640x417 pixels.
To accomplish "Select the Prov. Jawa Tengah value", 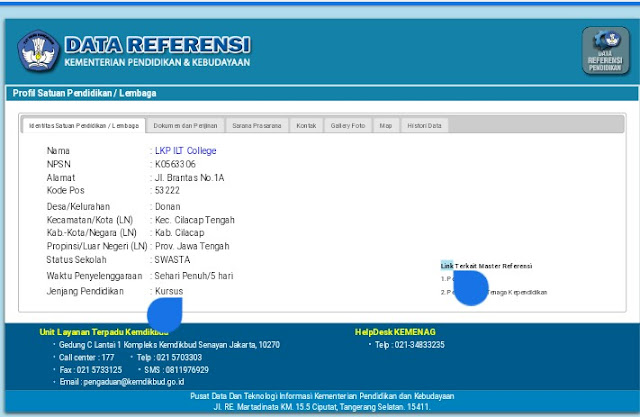I will coord(192,246).
